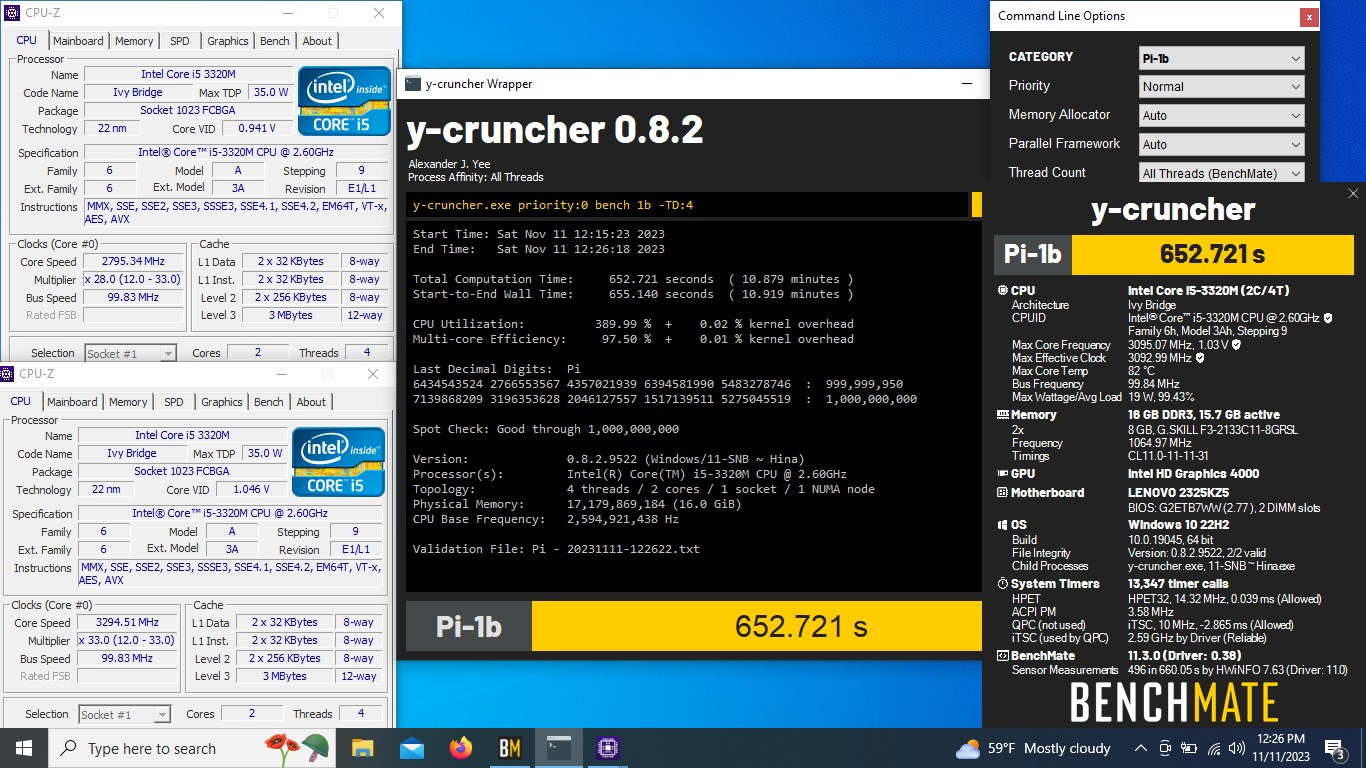Click the verified shield beside the CPUID value
1366x768 pixels.
(1328, 318)
